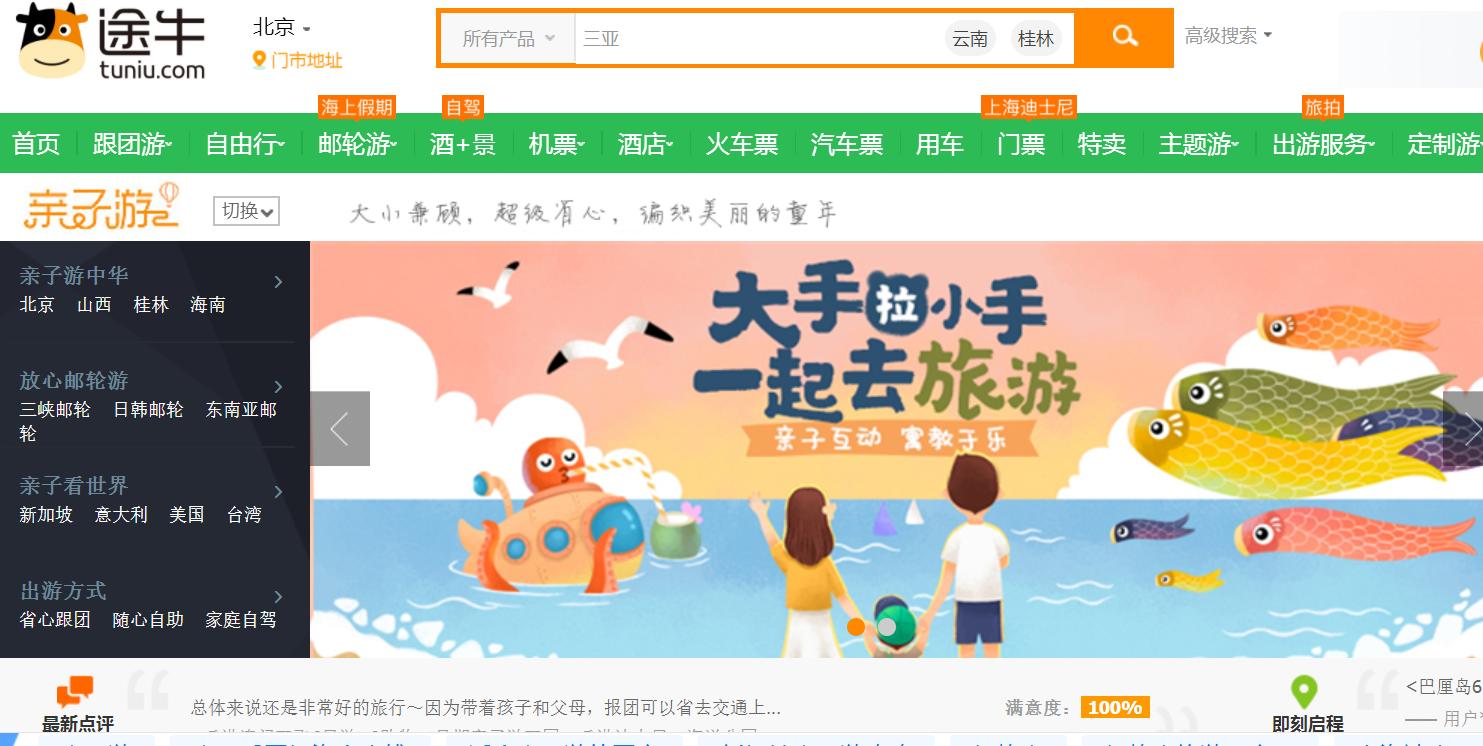
Task: Click the 即刻启程 green map pin icon
Action: [1303, 692]
